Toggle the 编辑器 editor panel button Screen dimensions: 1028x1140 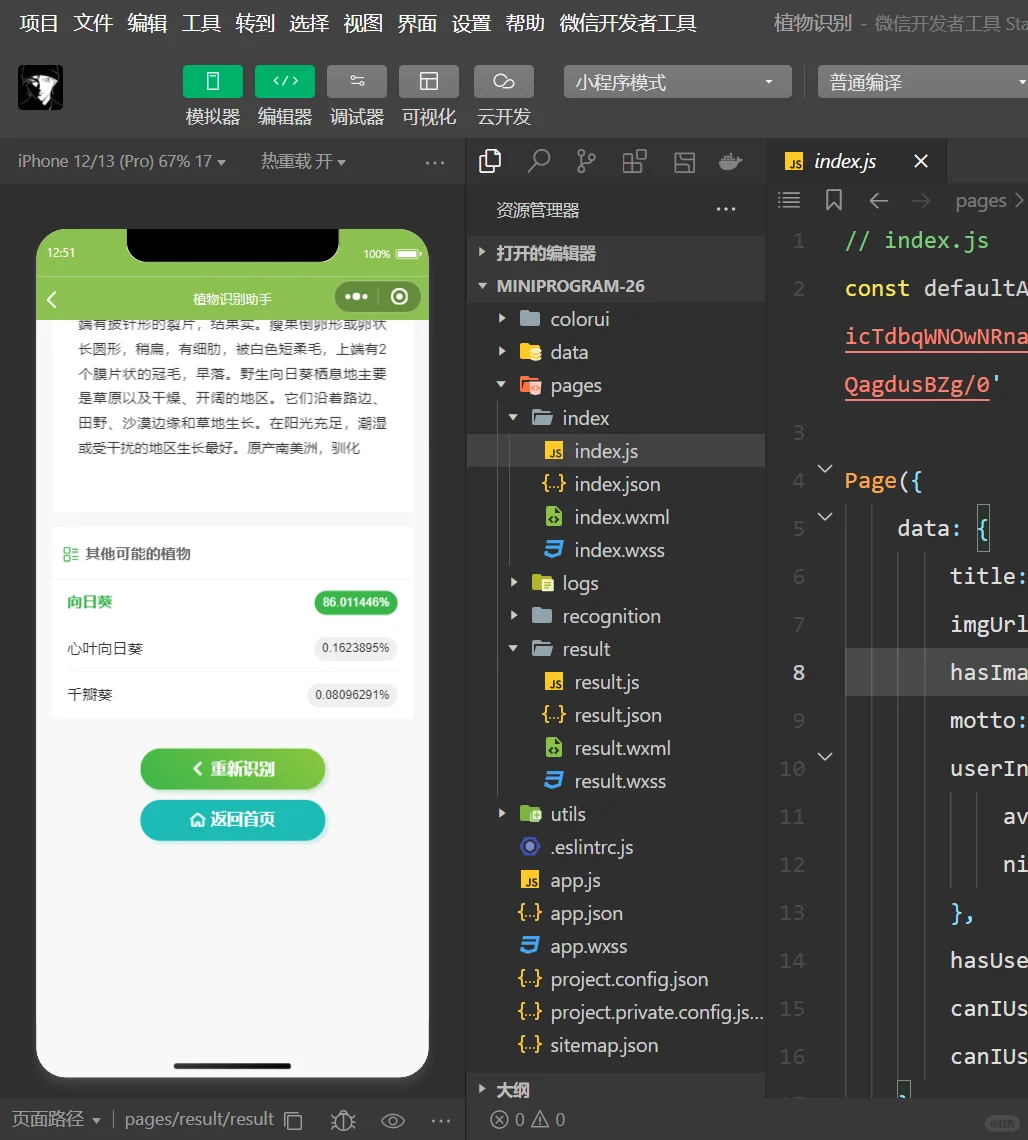click(284, 81)
